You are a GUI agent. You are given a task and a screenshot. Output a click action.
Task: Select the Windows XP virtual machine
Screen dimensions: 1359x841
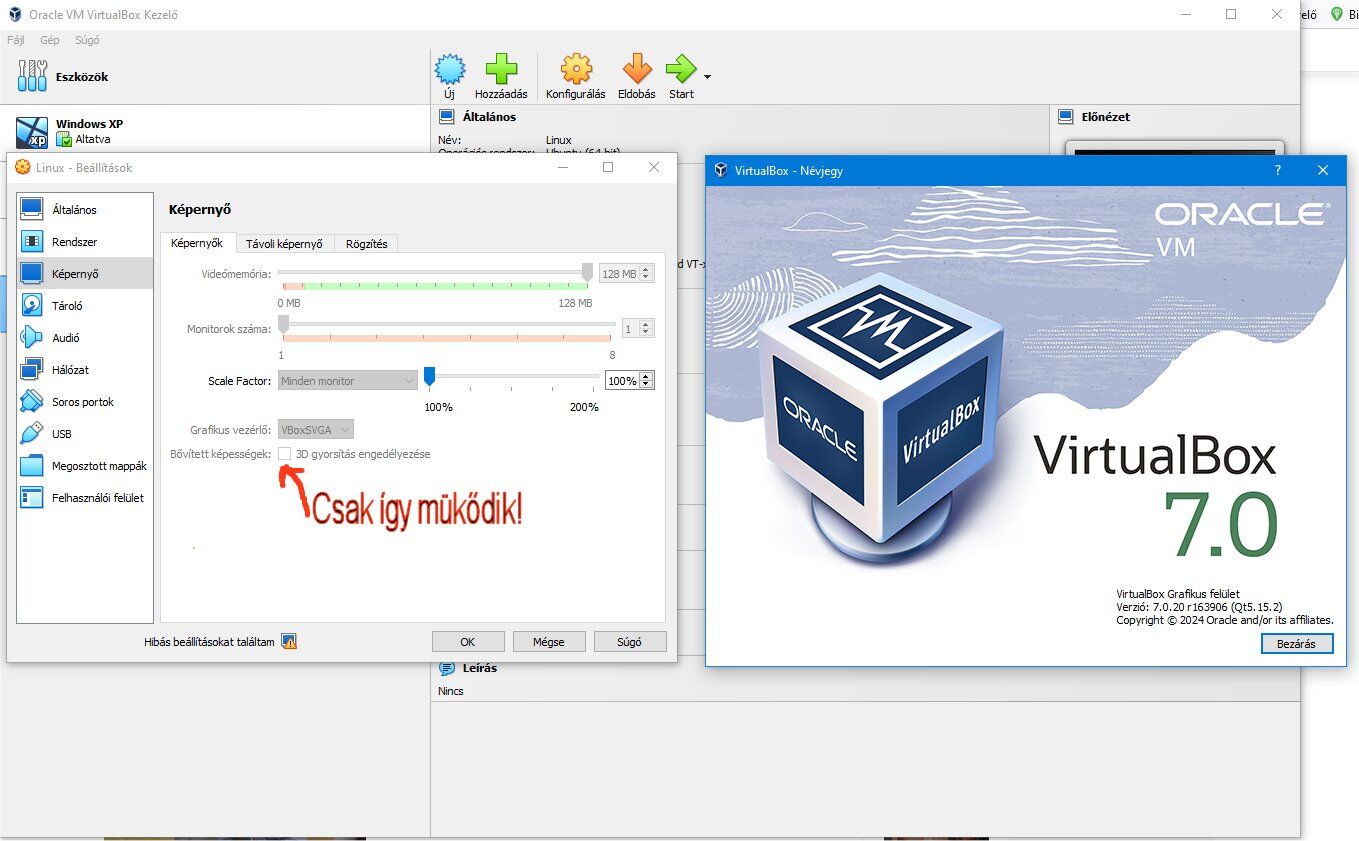[x=215, y=131]
